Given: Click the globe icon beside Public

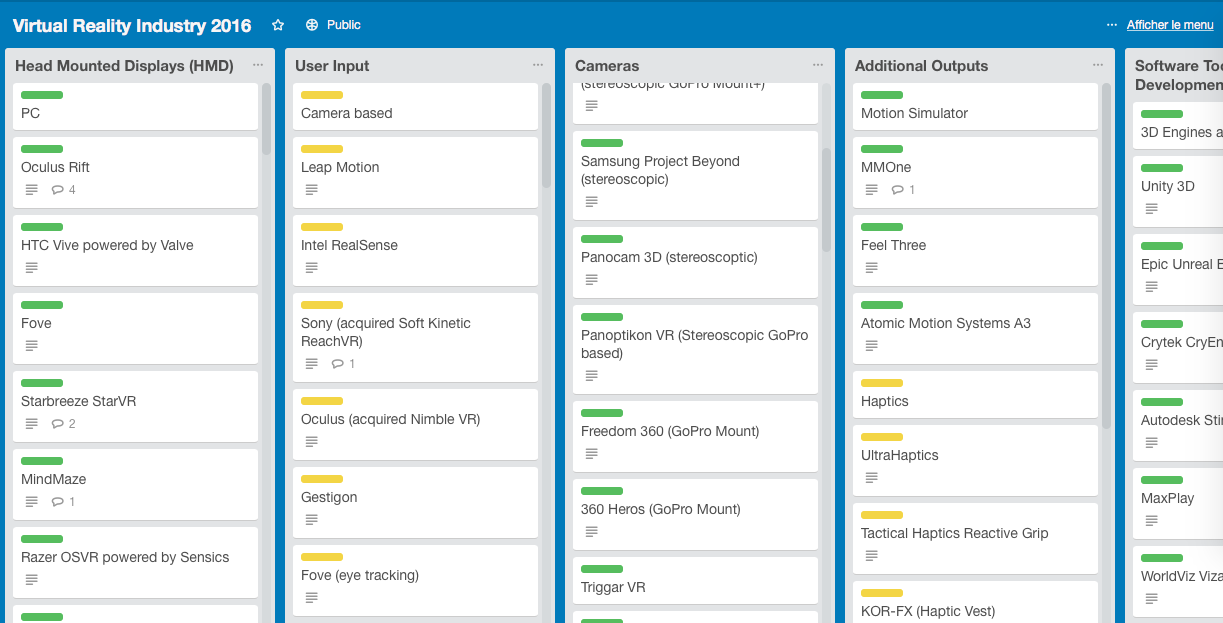Looking at the screenshot, I should coord(312,25).
